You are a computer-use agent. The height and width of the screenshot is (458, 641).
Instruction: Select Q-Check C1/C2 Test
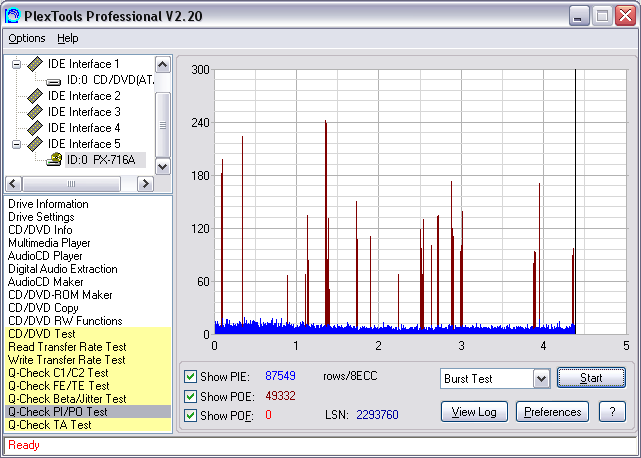(88, 373)
